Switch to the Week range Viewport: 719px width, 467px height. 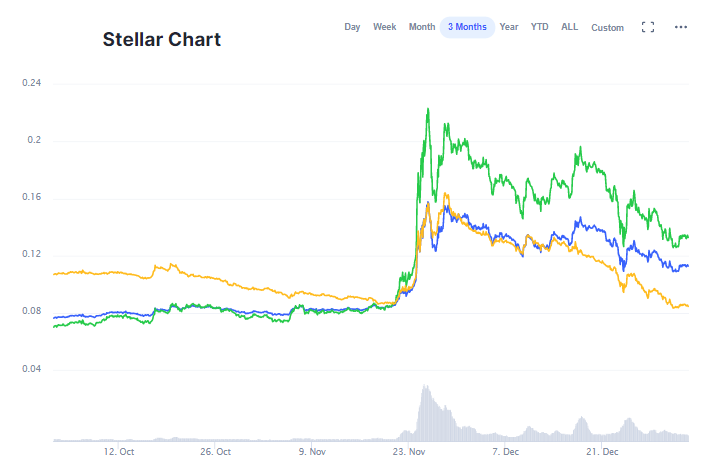point(385,27)
